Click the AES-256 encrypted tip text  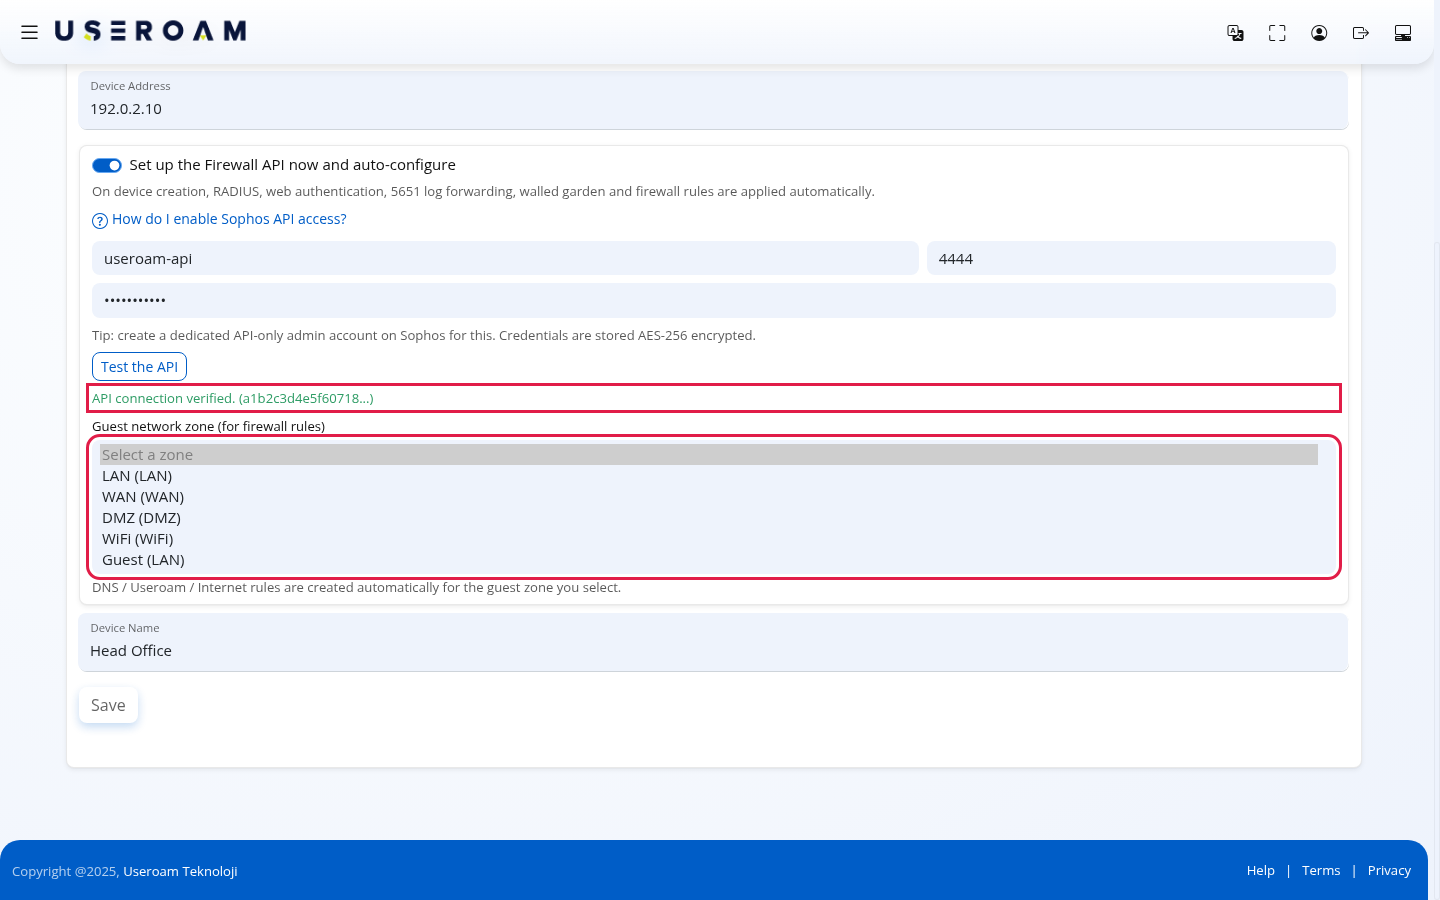click(424, 336)
